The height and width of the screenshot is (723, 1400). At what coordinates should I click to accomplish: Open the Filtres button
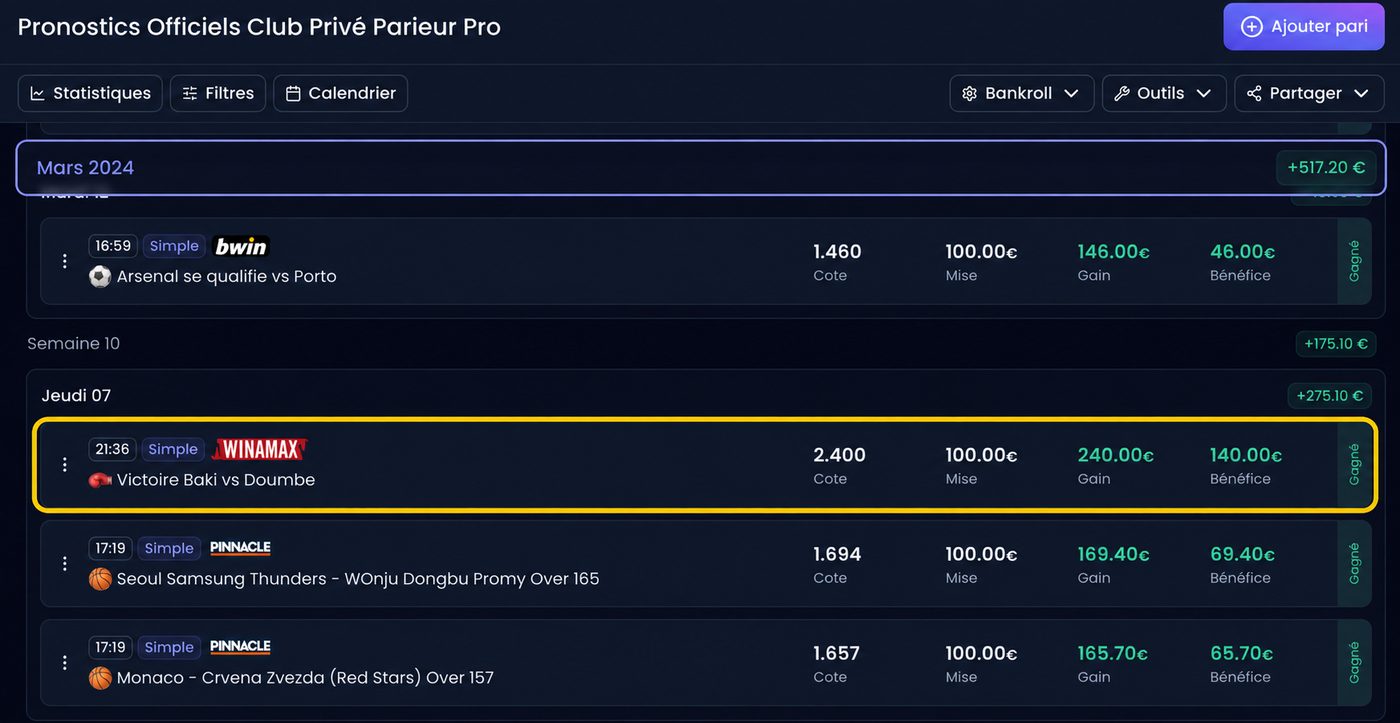pos(218,93)
